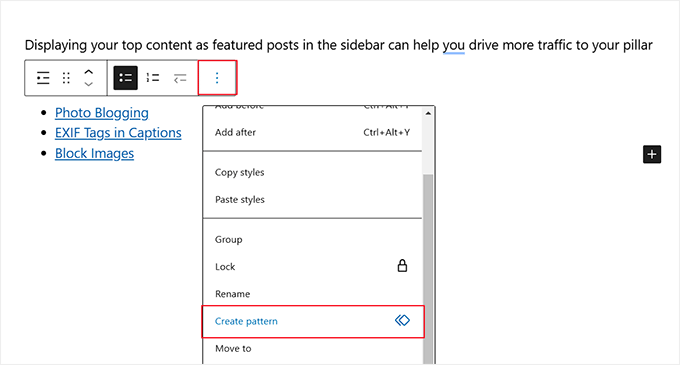680x365 pixels.
Task: Click the menu scrollbar up arrow
Action: (428, 114)
